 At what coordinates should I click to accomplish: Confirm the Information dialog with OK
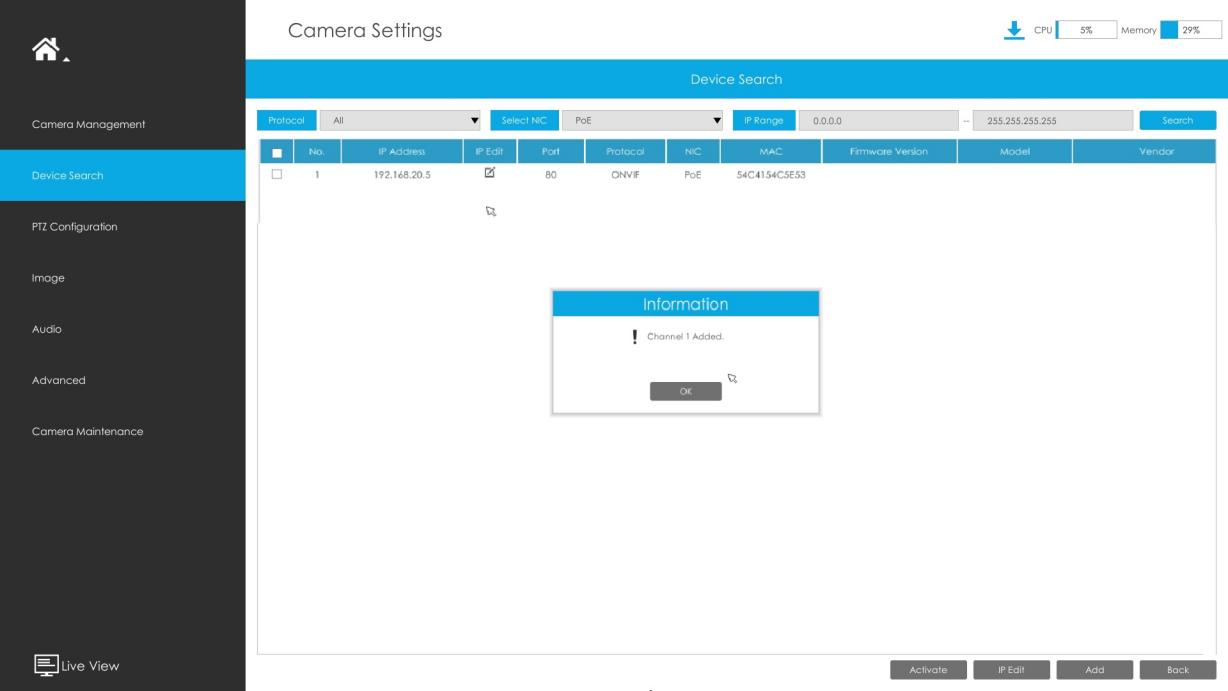click(686, 391)
